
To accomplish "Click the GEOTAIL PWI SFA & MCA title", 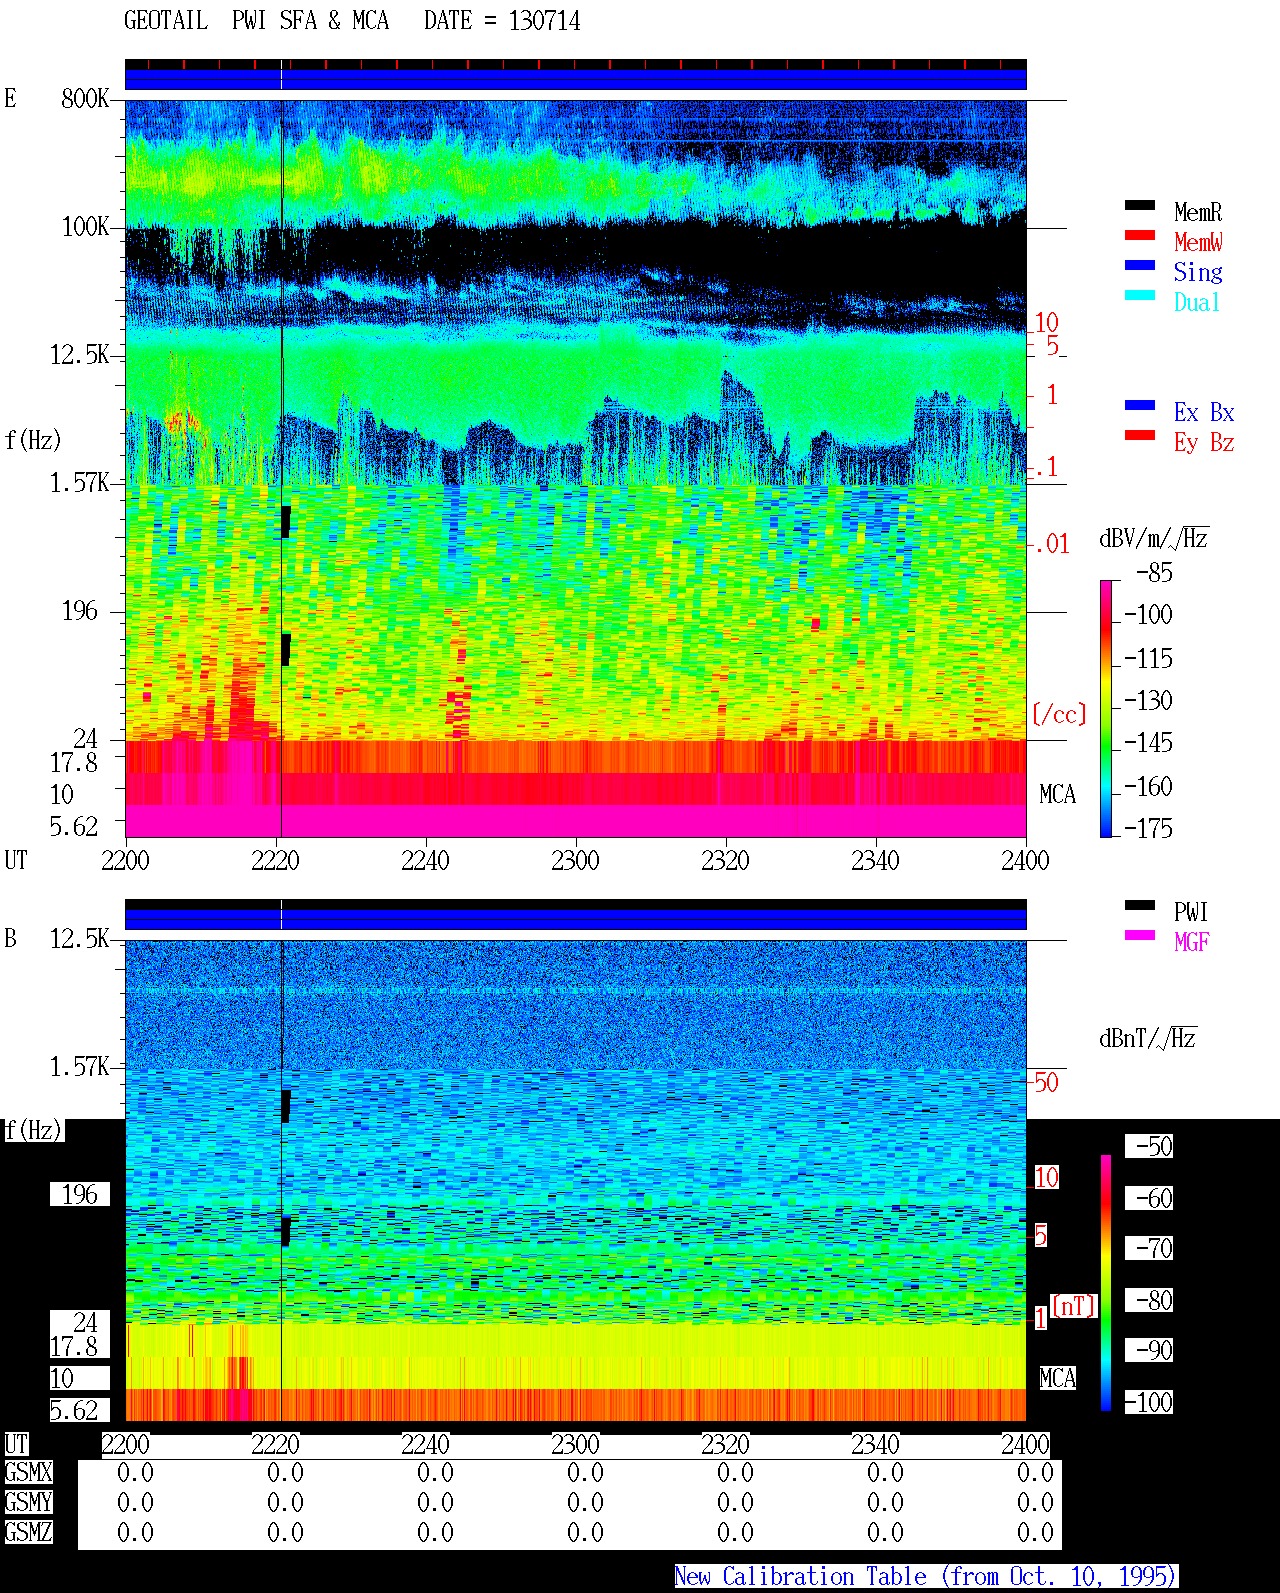I will 256,21.
